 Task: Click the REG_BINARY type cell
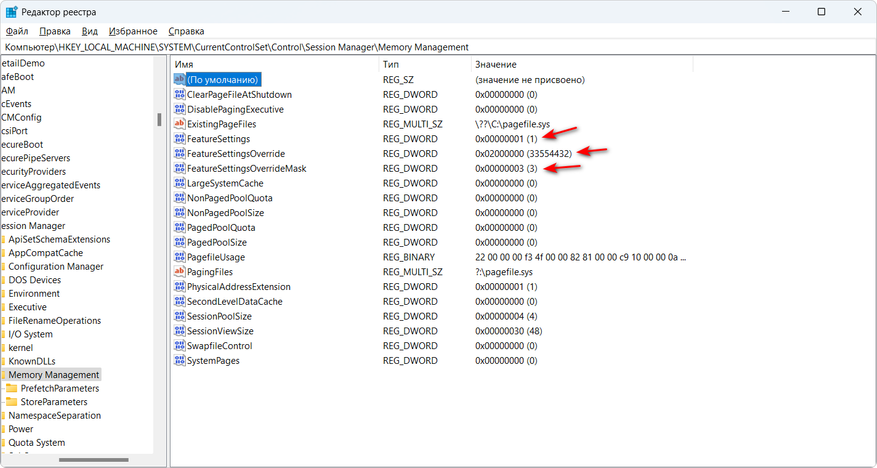click(409, 257)
